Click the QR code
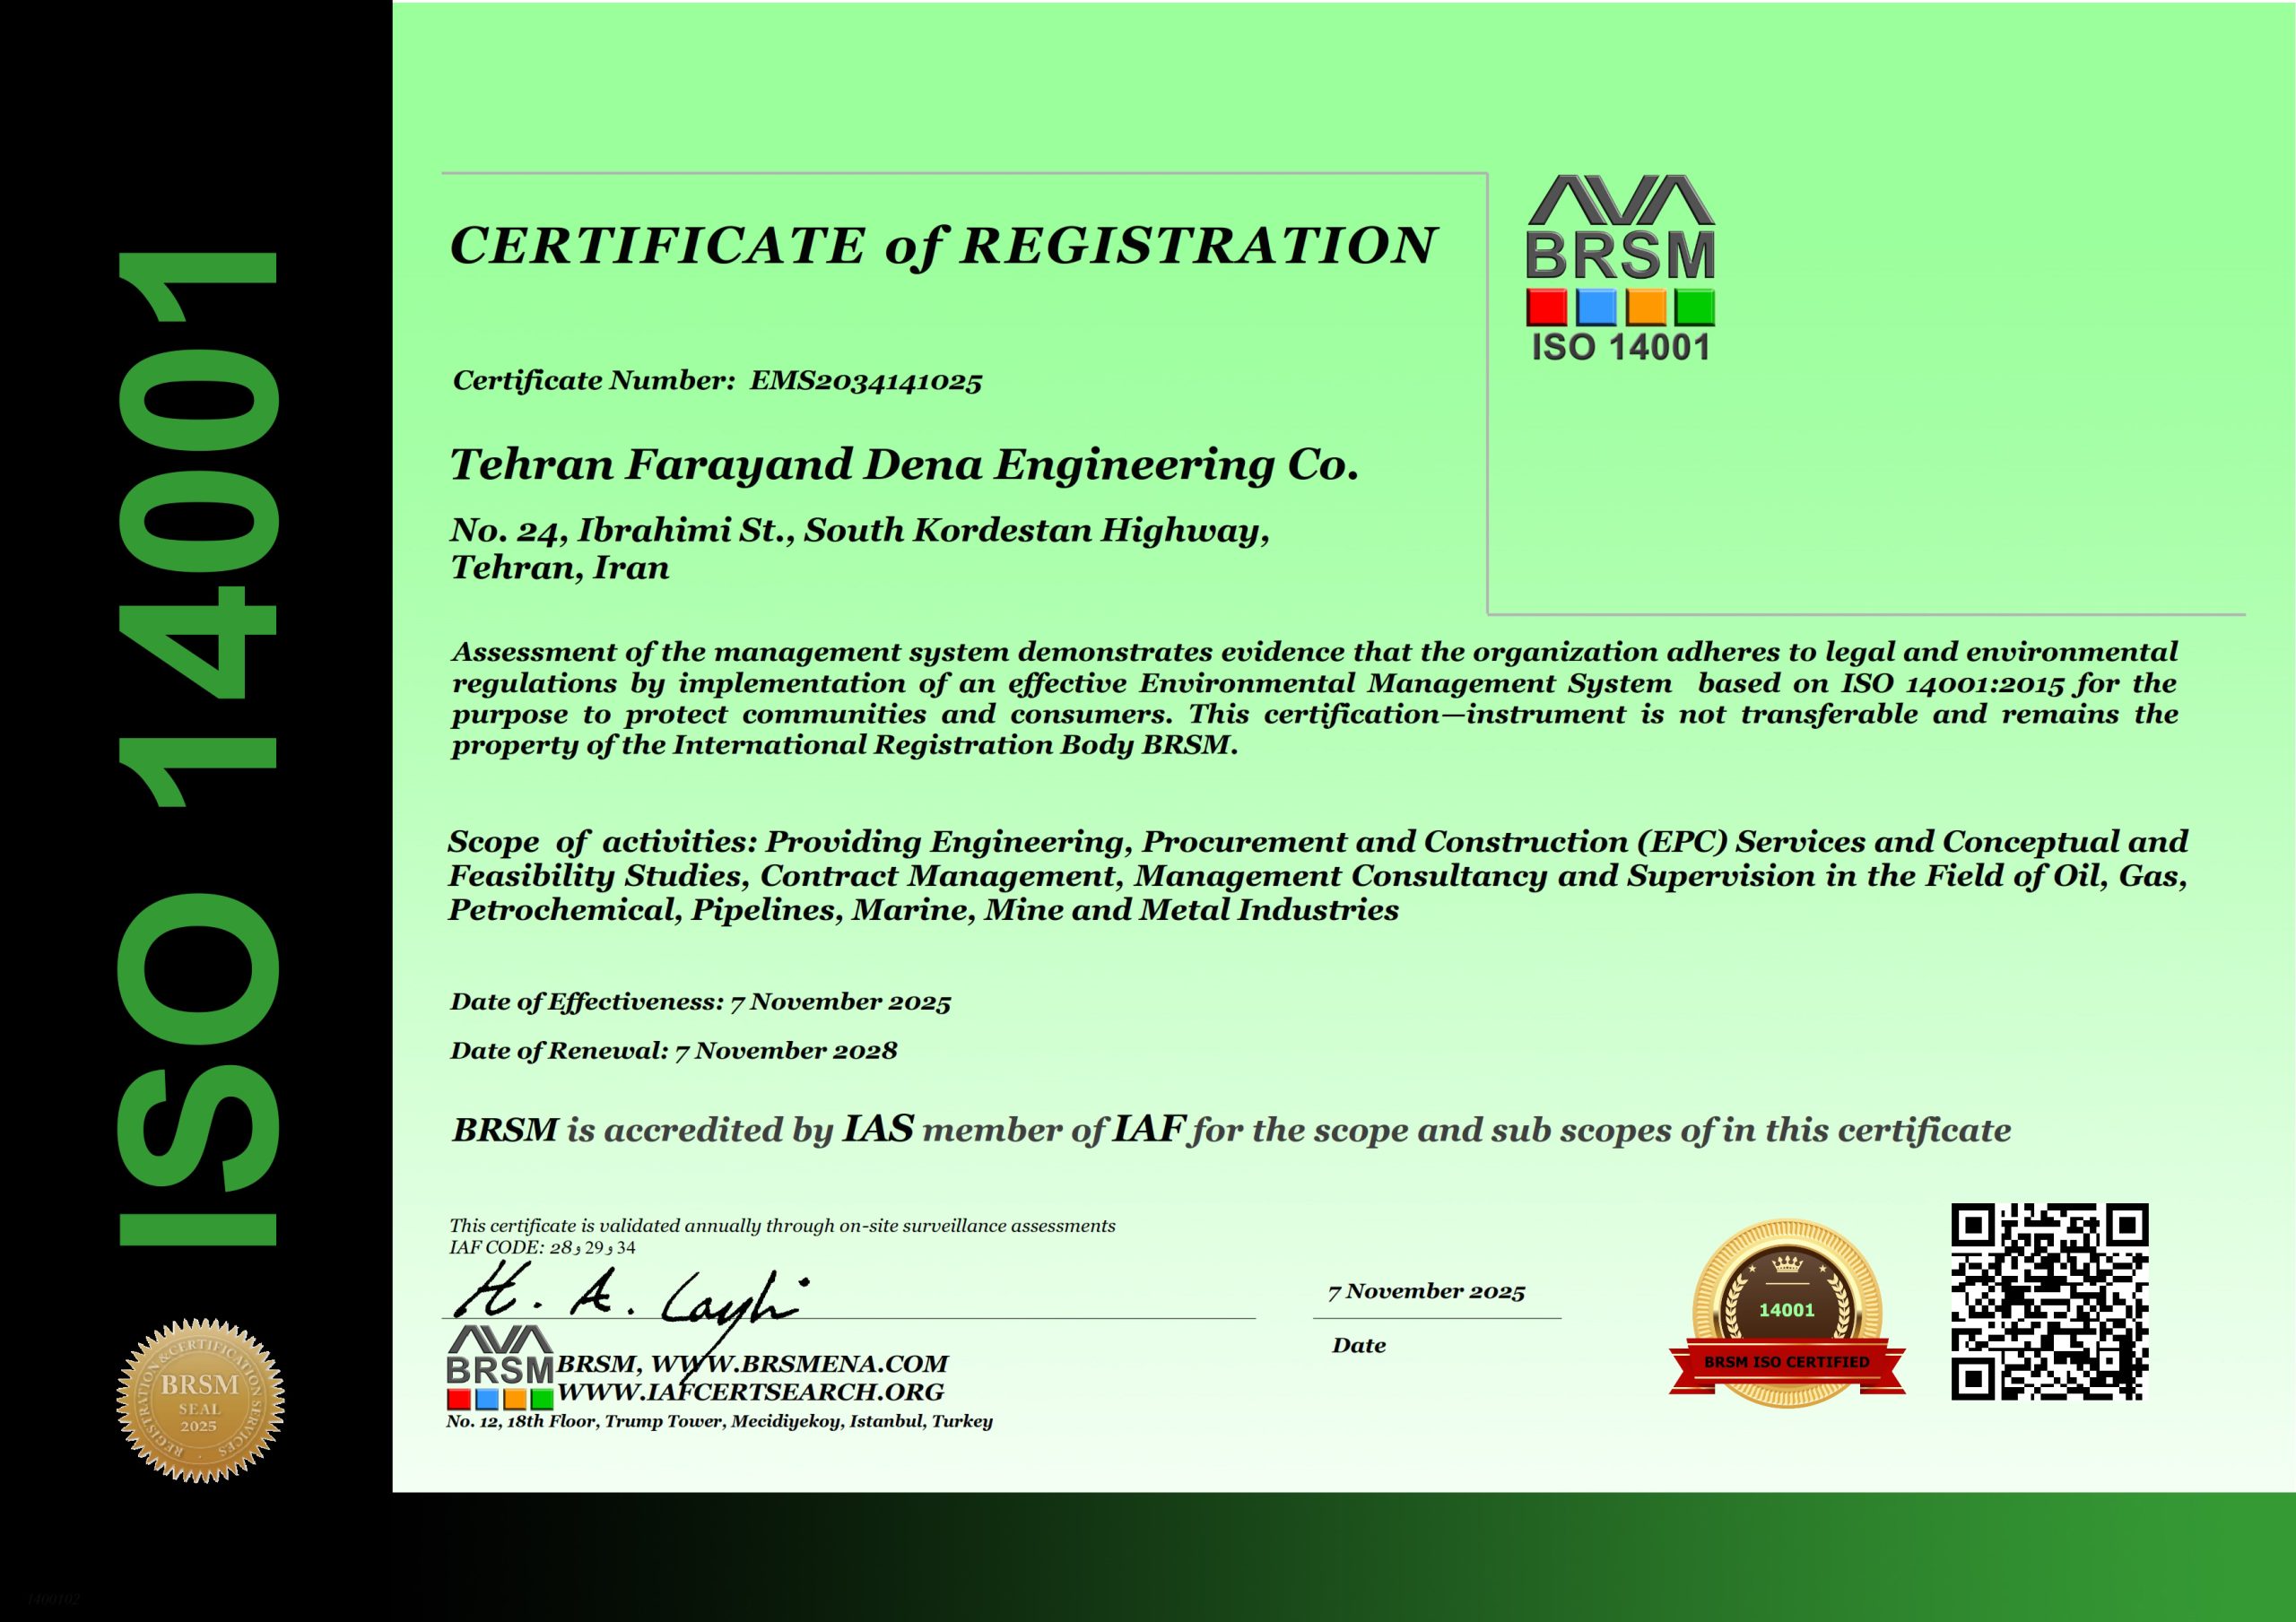The width and height of the screenshot is (2296, 1622). 2049,1301
